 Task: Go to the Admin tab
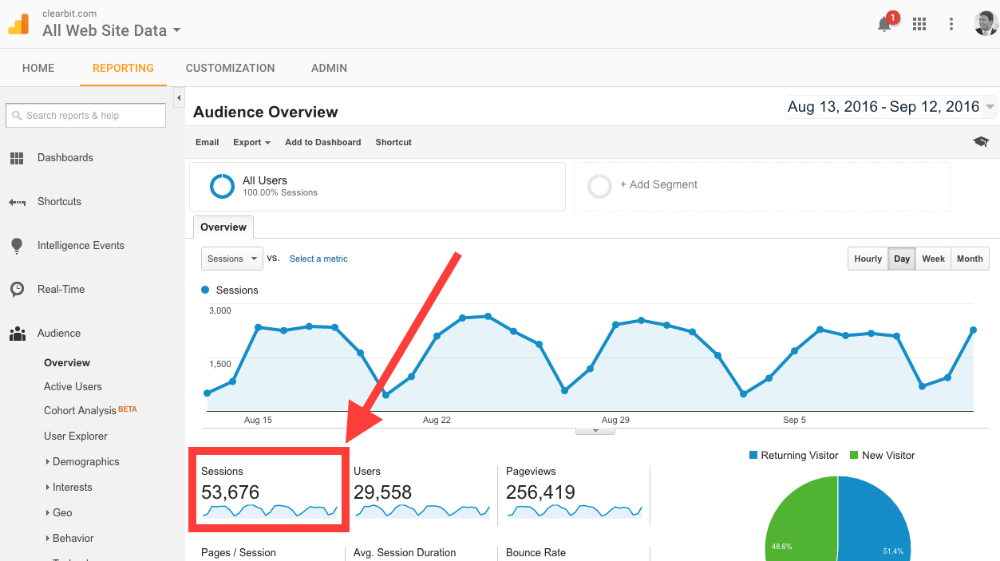[329, 68]
